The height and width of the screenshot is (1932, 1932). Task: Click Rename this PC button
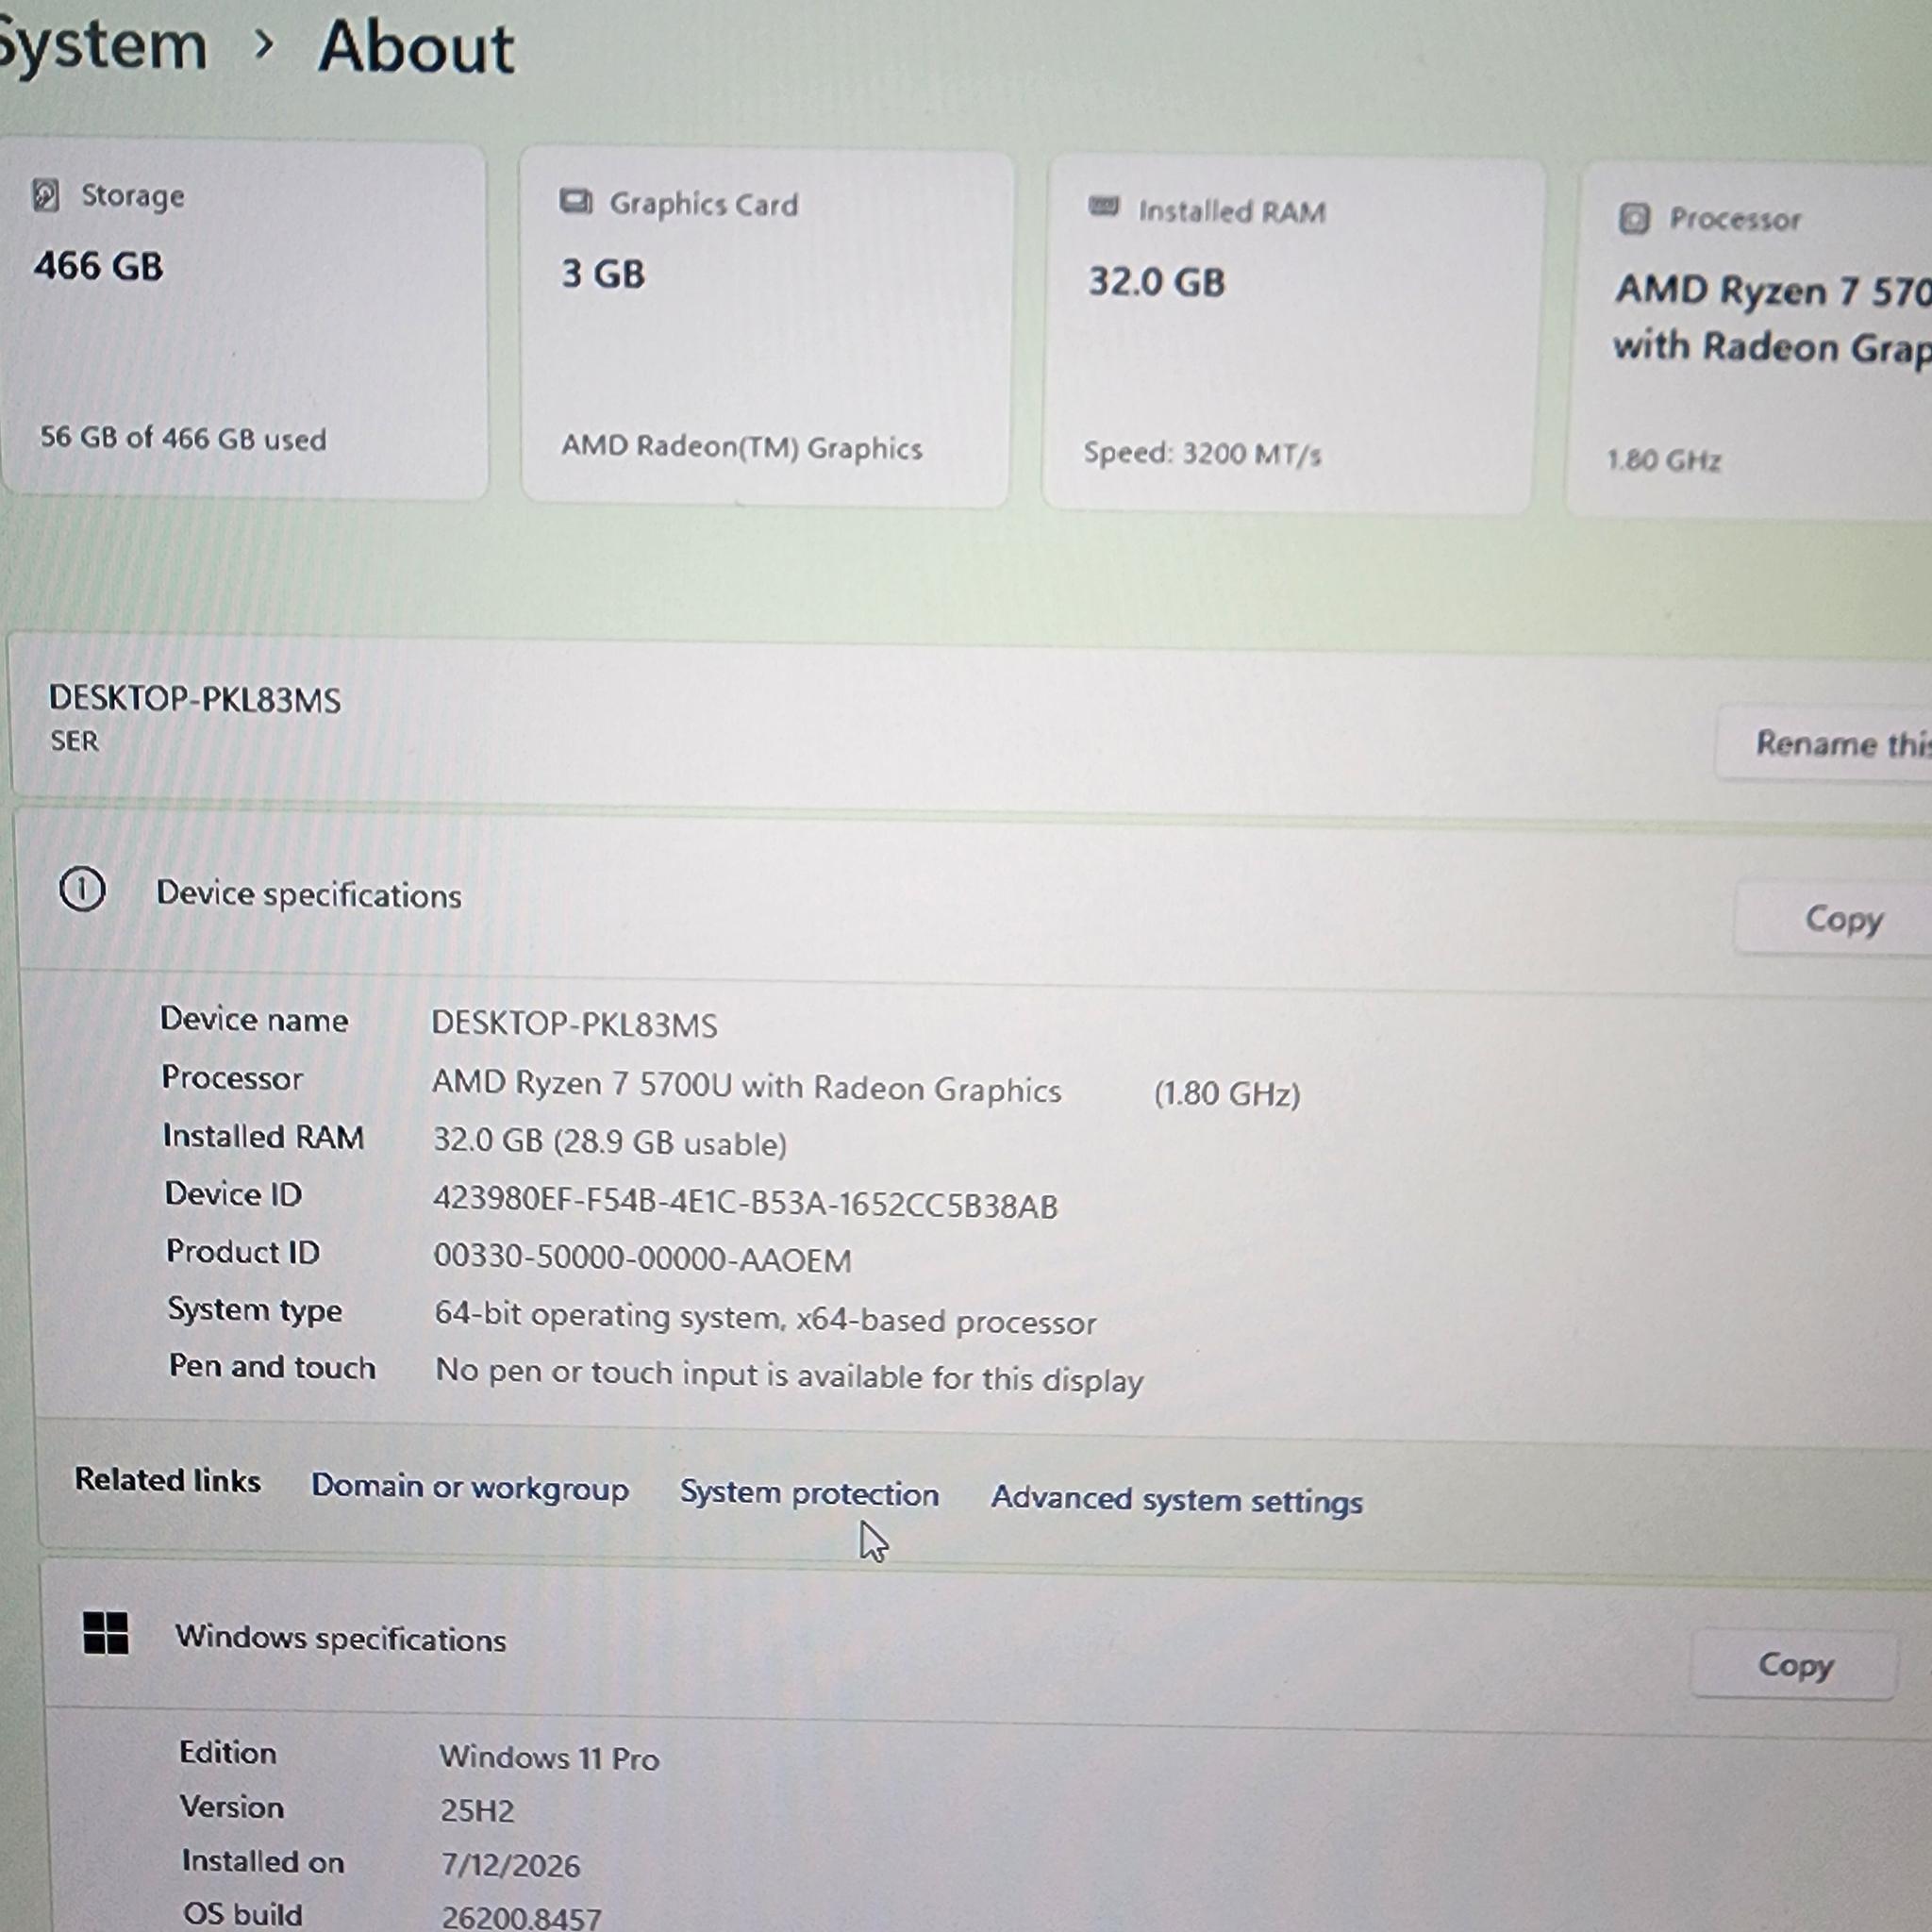tap(1825, 743)
